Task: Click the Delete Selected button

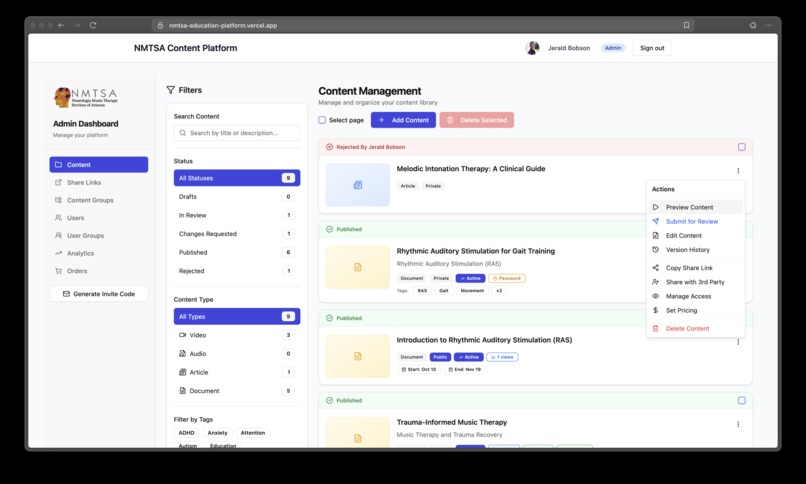Action: tap(477, 120)
